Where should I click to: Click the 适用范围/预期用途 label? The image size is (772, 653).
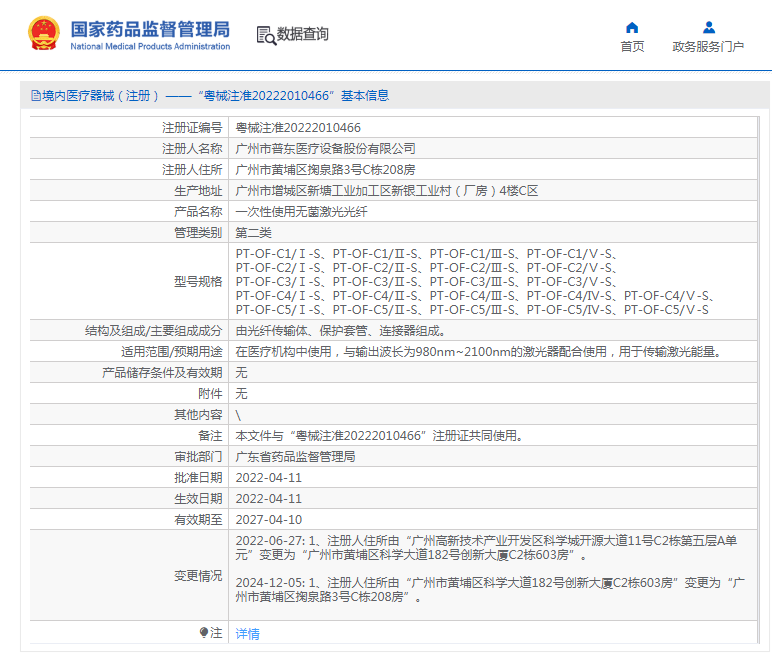(x=171, y=352)
